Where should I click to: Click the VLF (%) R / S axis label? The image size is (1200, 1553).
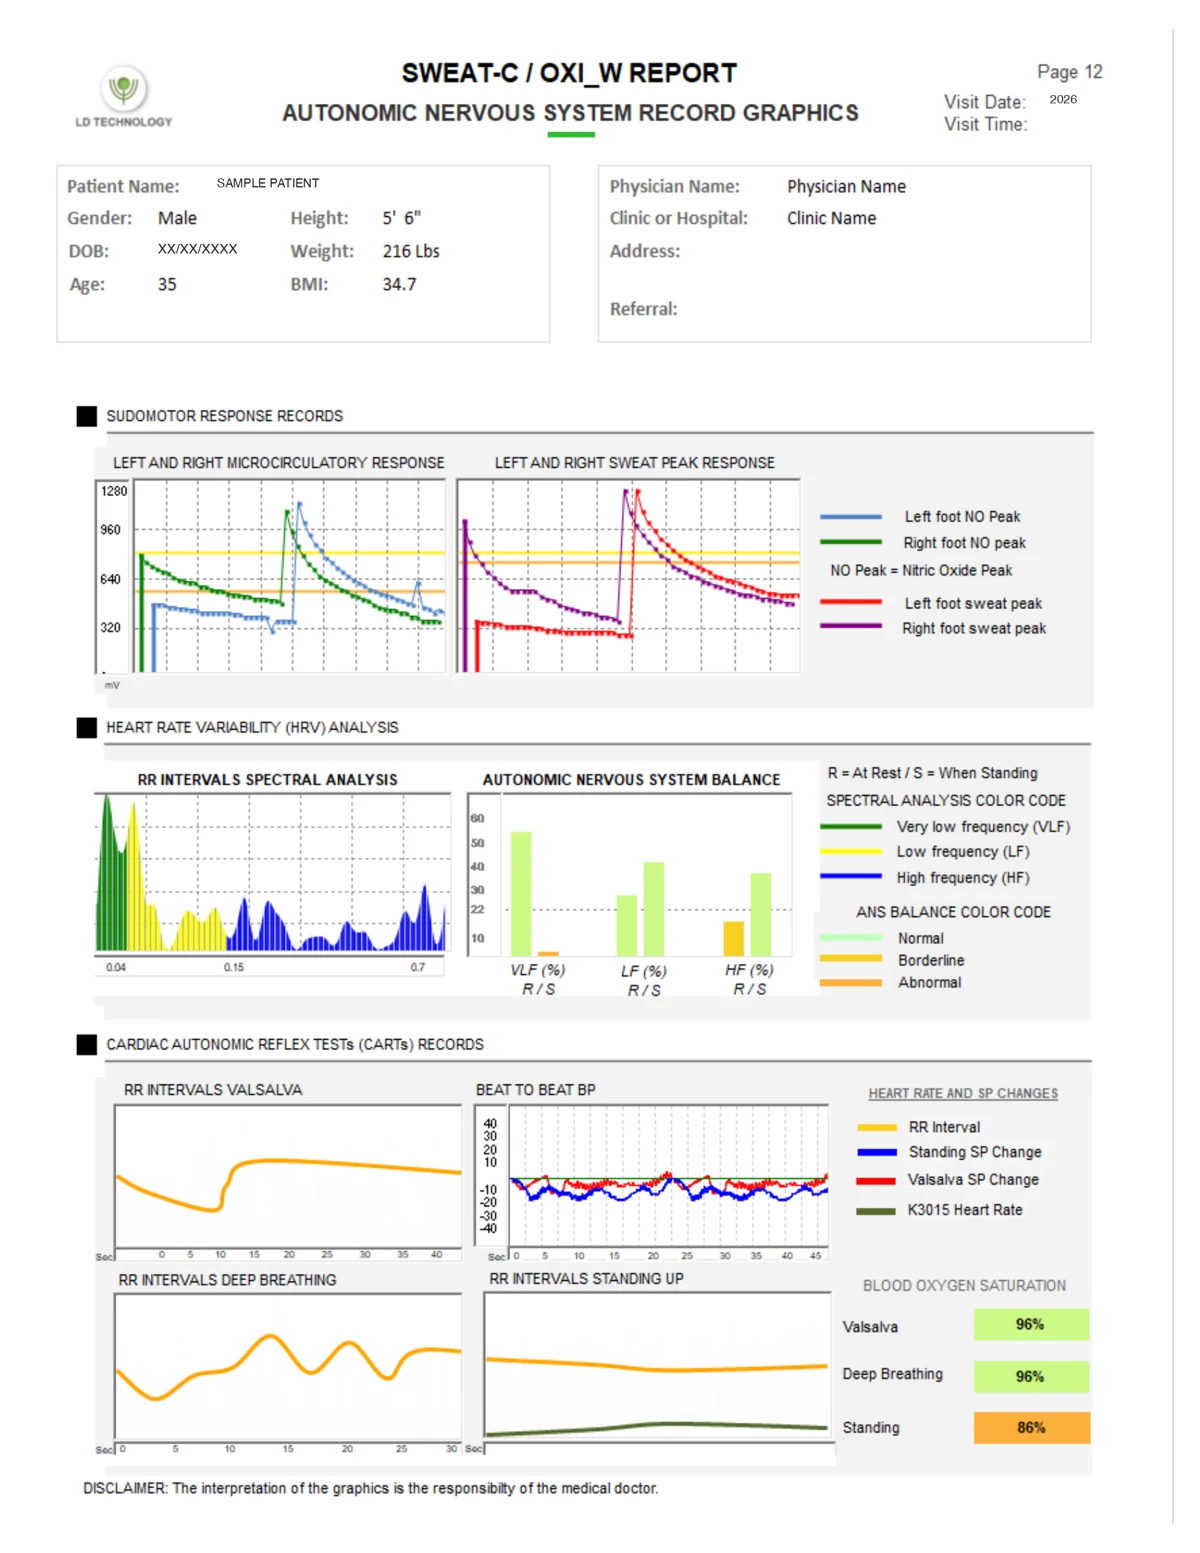[538, 979]
